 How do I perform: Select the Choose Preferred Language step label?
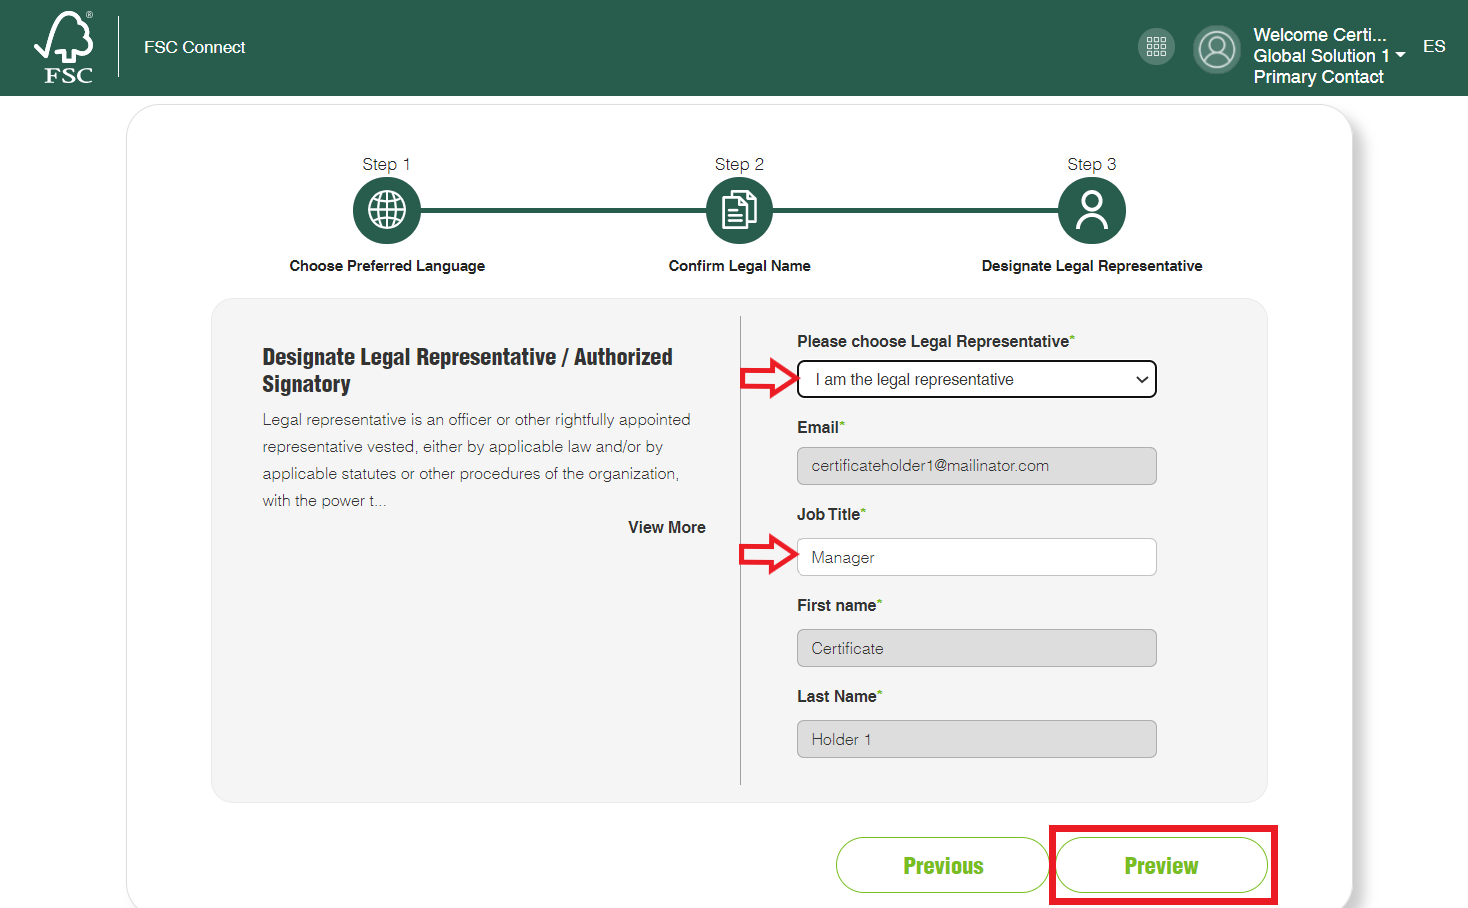387,266
